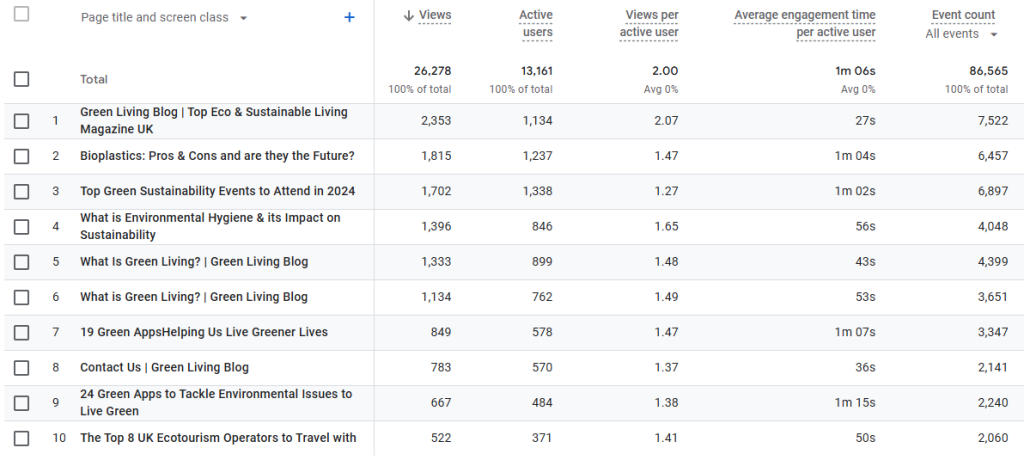1024x460 pixels.
Task: Click the Total row label
Action: coord(93,80)
